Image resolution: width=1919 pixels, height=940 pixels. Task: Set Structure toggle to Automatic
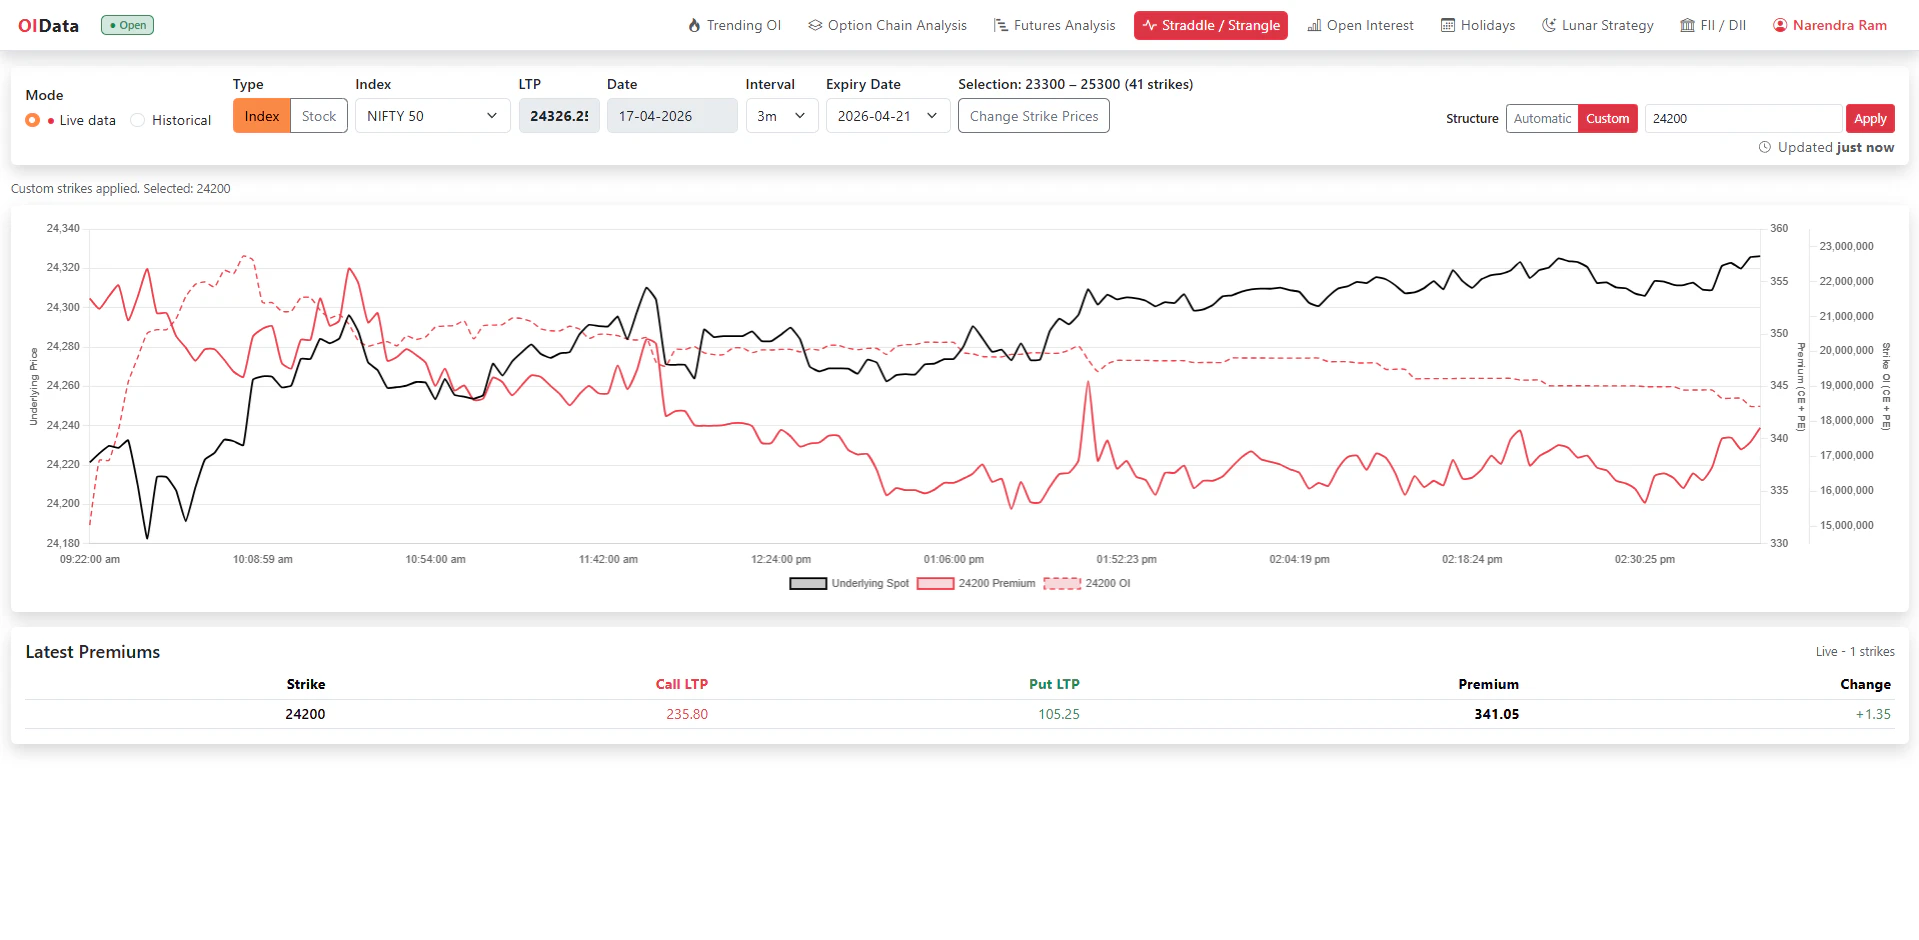point(1542,118)
